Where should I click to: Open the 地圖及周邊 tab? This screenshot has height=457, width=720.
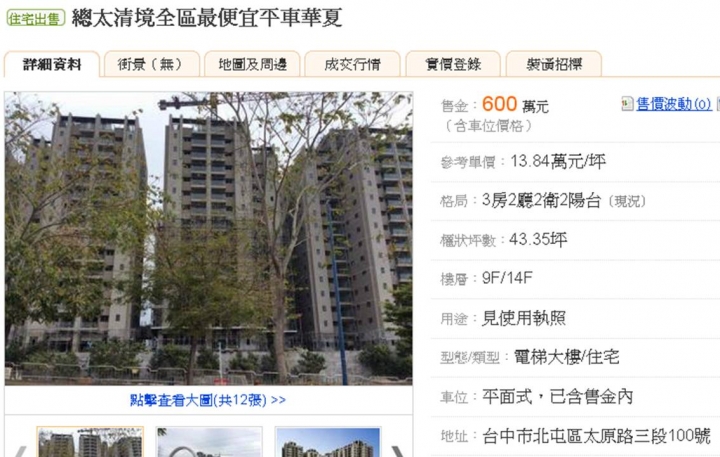coord(252,64)
